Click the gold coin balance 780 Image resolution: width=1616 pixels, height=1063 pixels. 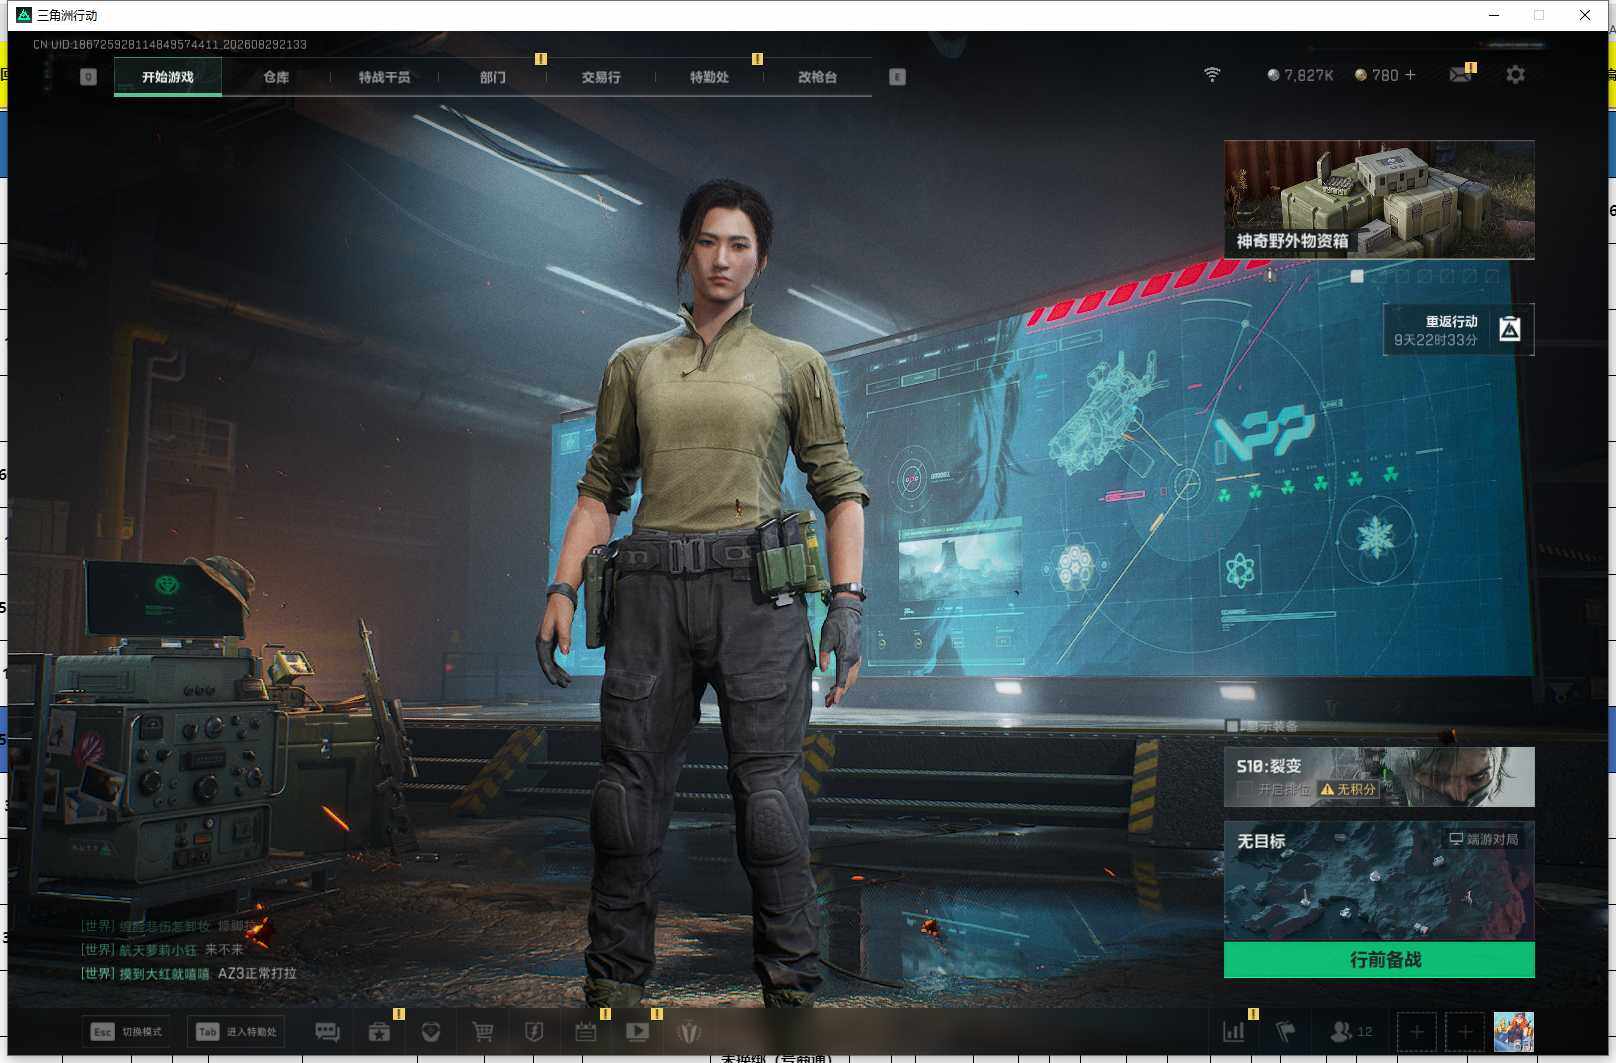click(1376, 75)
